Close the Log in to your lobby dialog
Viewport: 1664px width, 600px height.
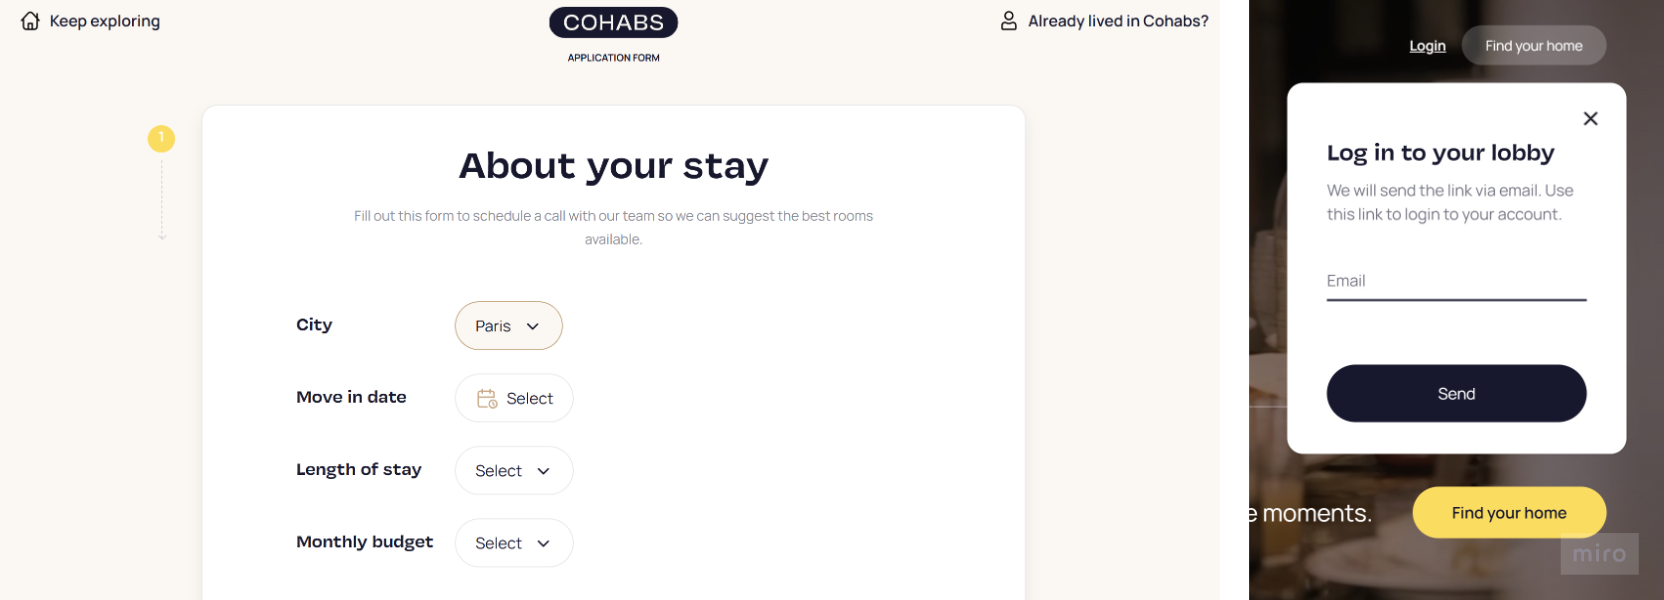click(x=1590, y=119)
